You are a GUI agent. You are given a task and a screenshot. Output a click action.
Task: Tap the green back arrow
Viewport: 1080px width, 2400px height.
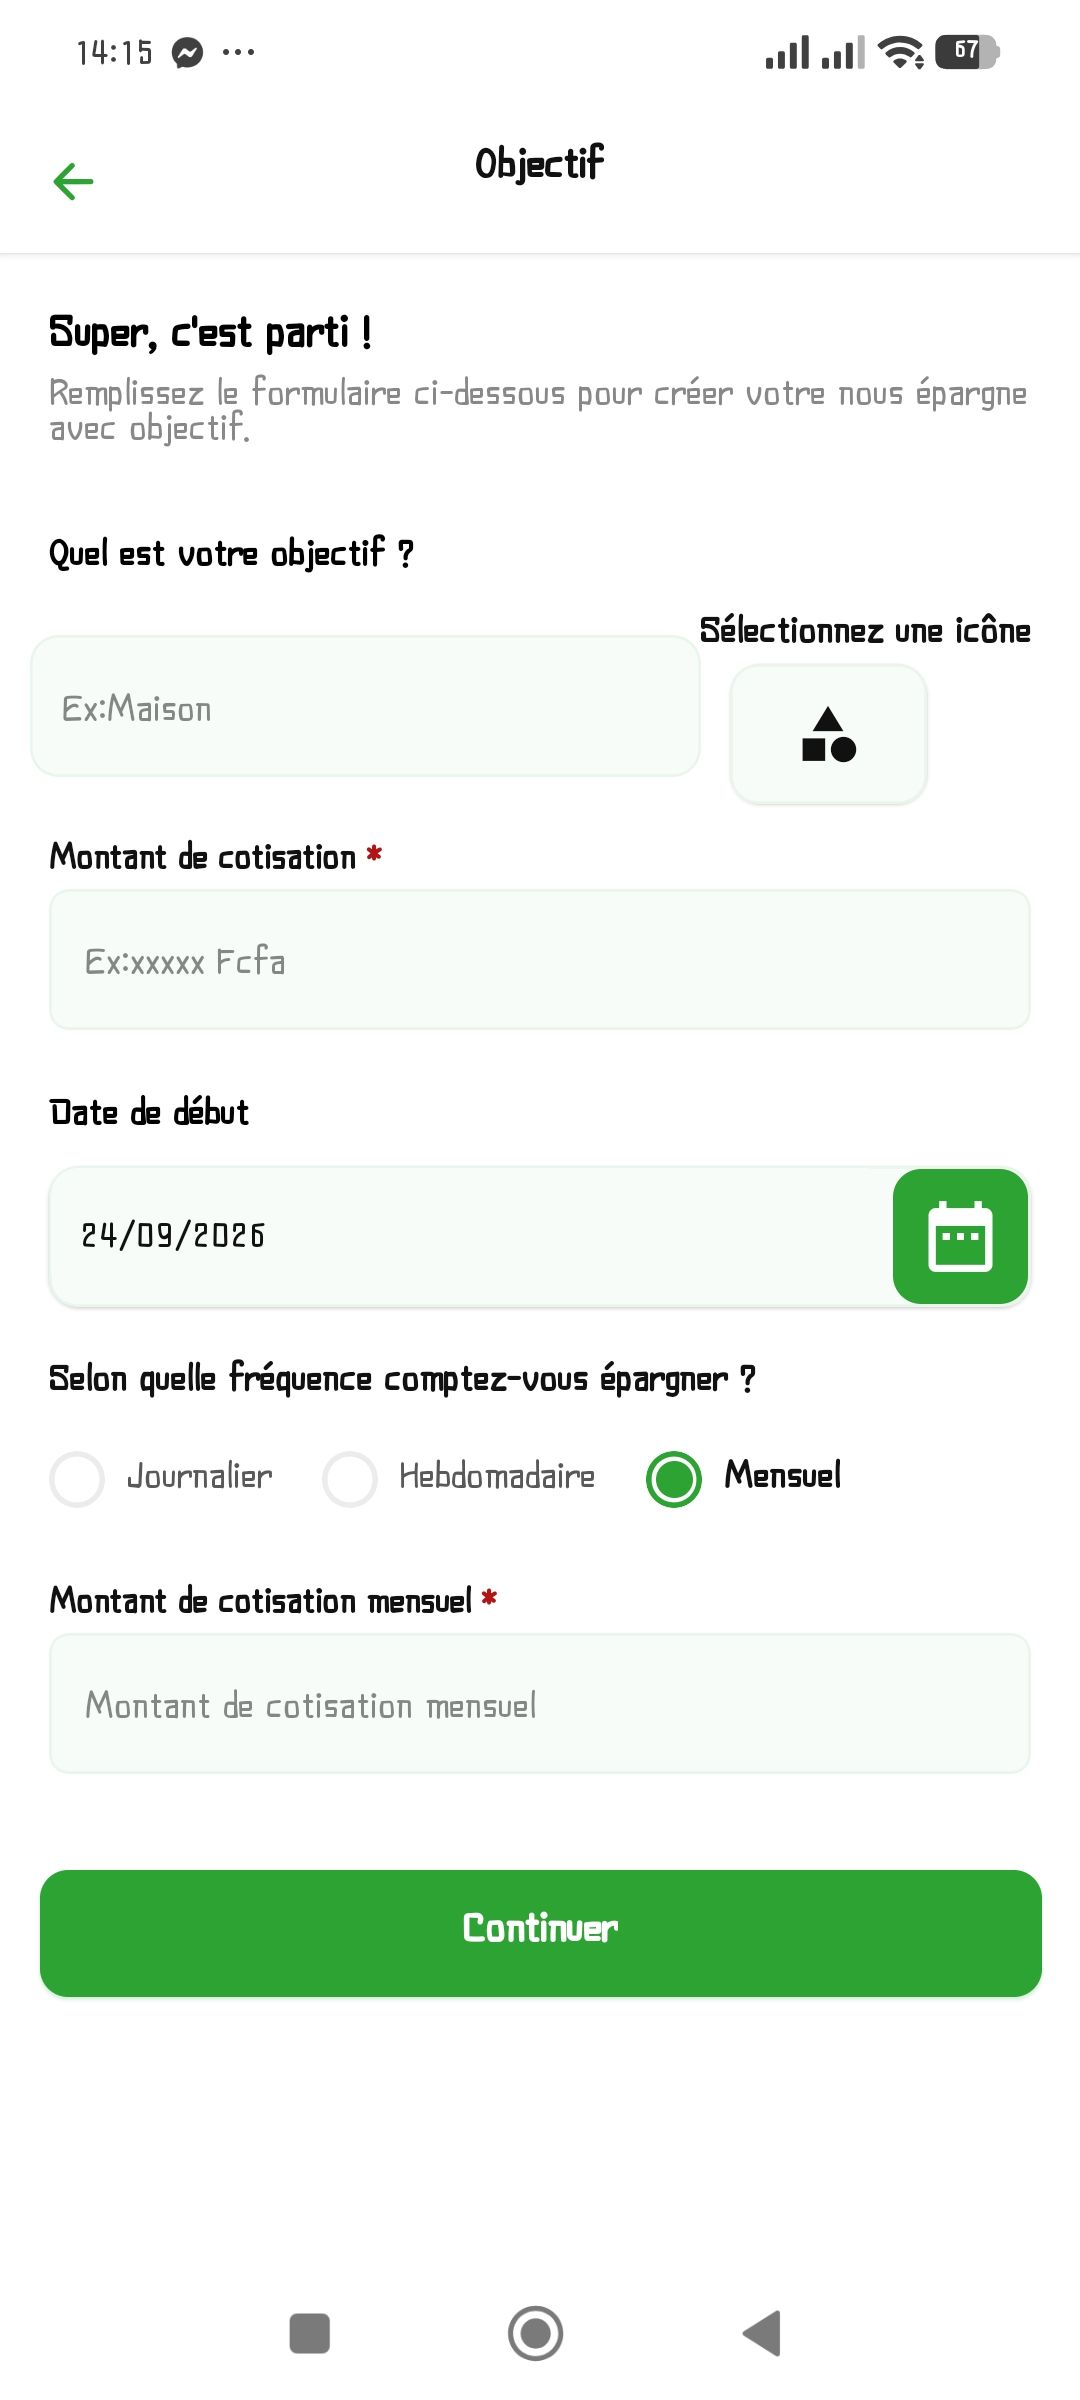pyautogui.click(x=73, y=181)
